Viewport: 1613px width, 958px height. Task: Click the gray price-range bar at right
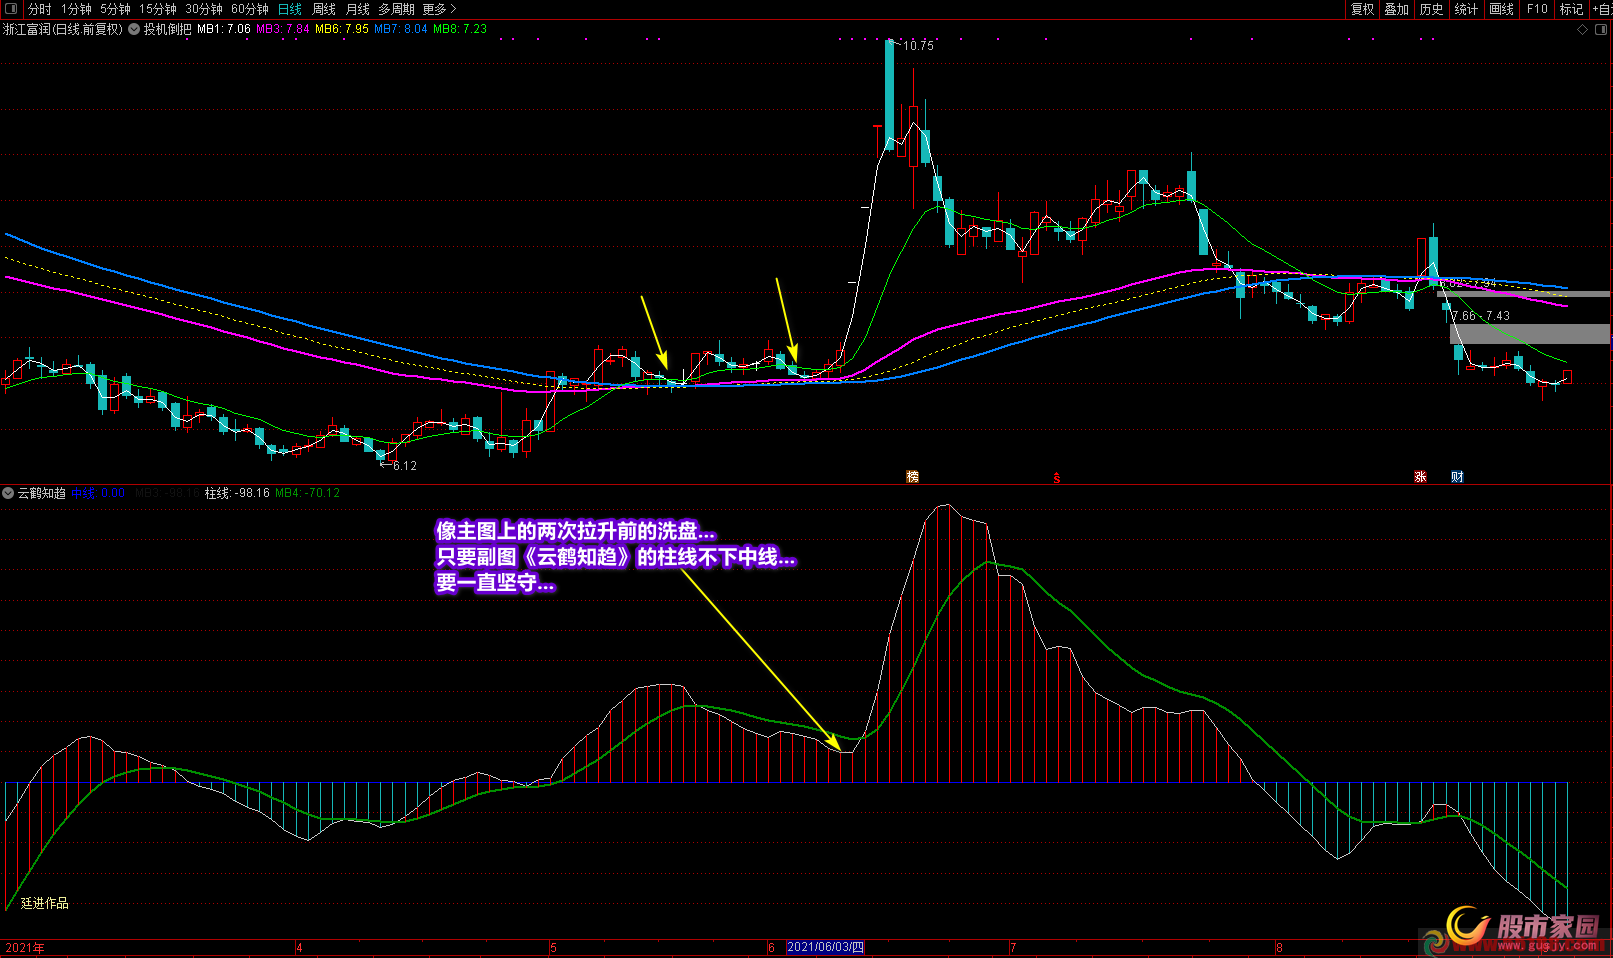click(x=1530, y=333)
